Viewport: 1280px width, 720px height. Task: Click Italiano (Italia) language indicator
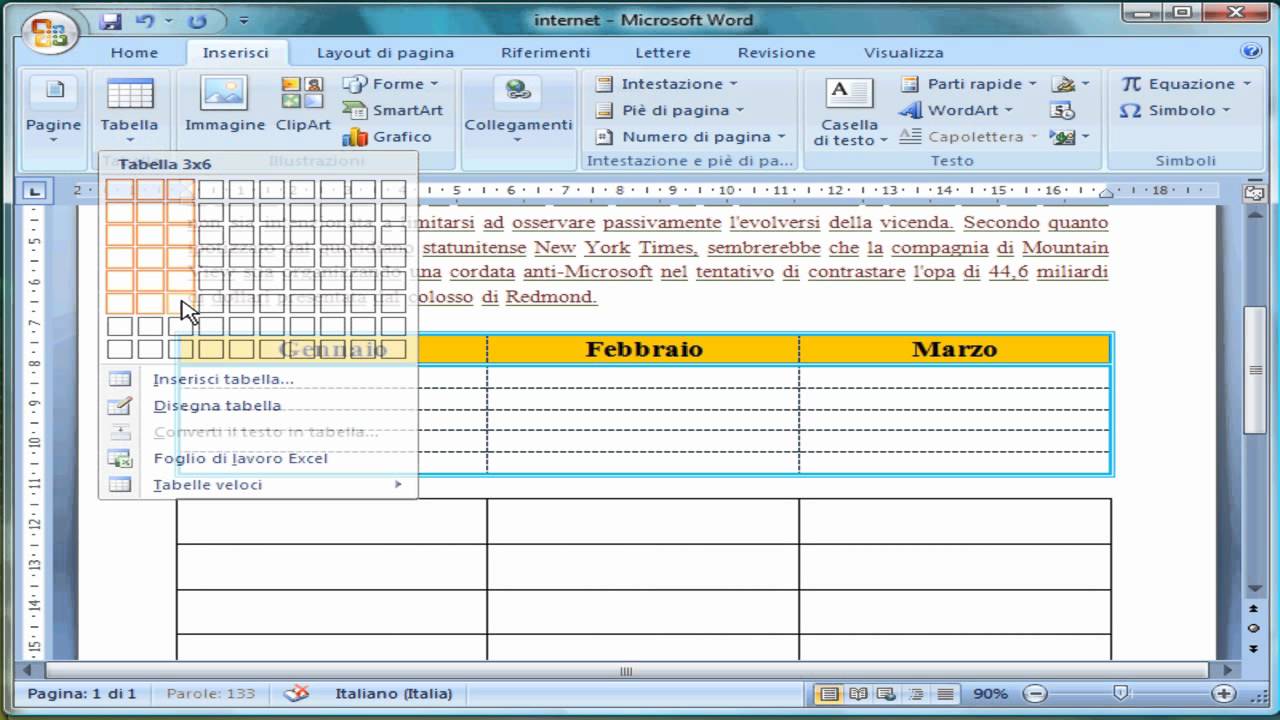(393, 693)
